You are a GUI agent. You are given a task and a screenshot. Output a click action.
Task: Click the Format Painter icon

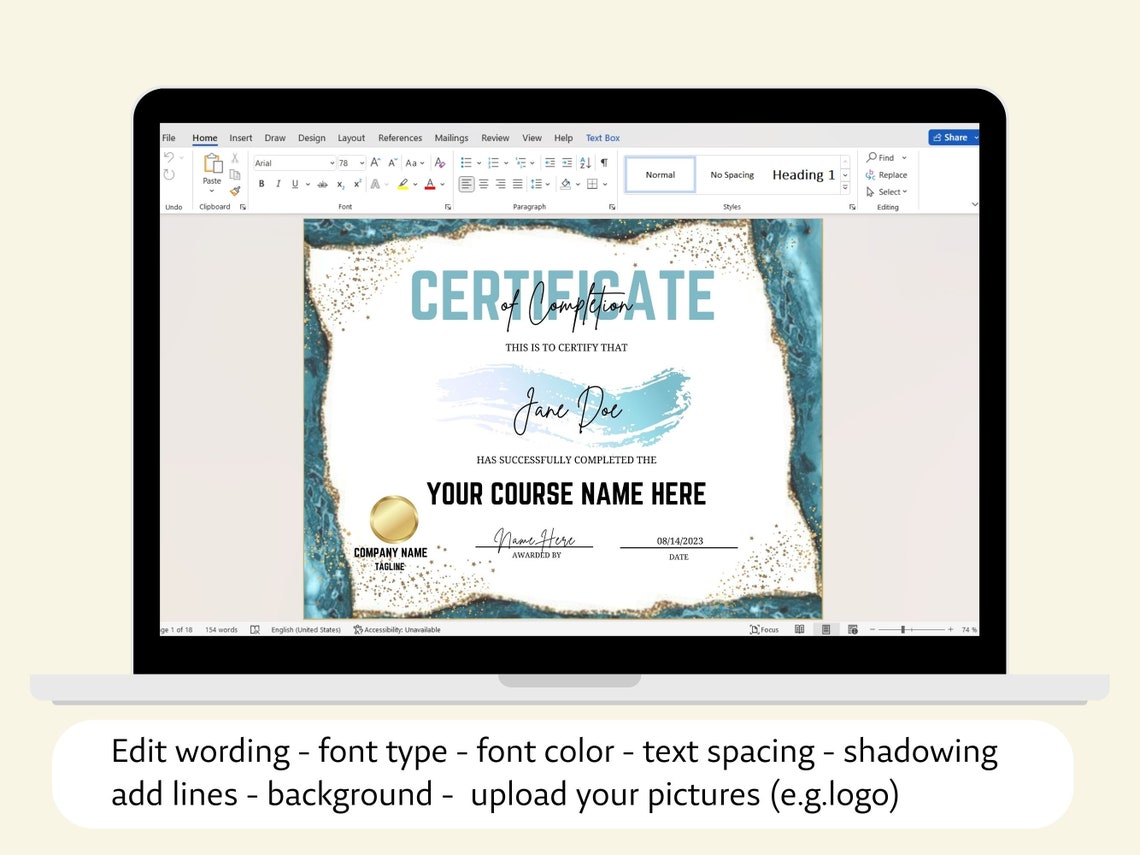pos(235,190)
